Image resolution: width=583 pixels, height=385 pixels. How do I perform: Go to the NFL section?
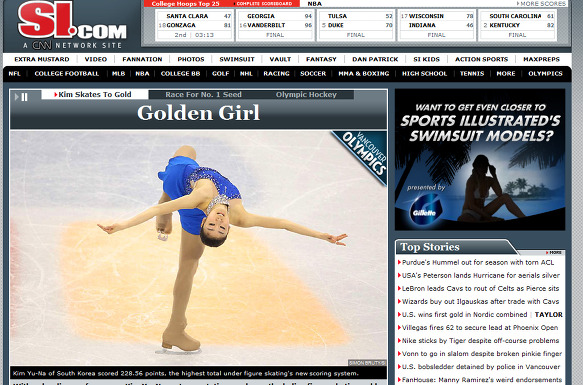click(15, 74)
